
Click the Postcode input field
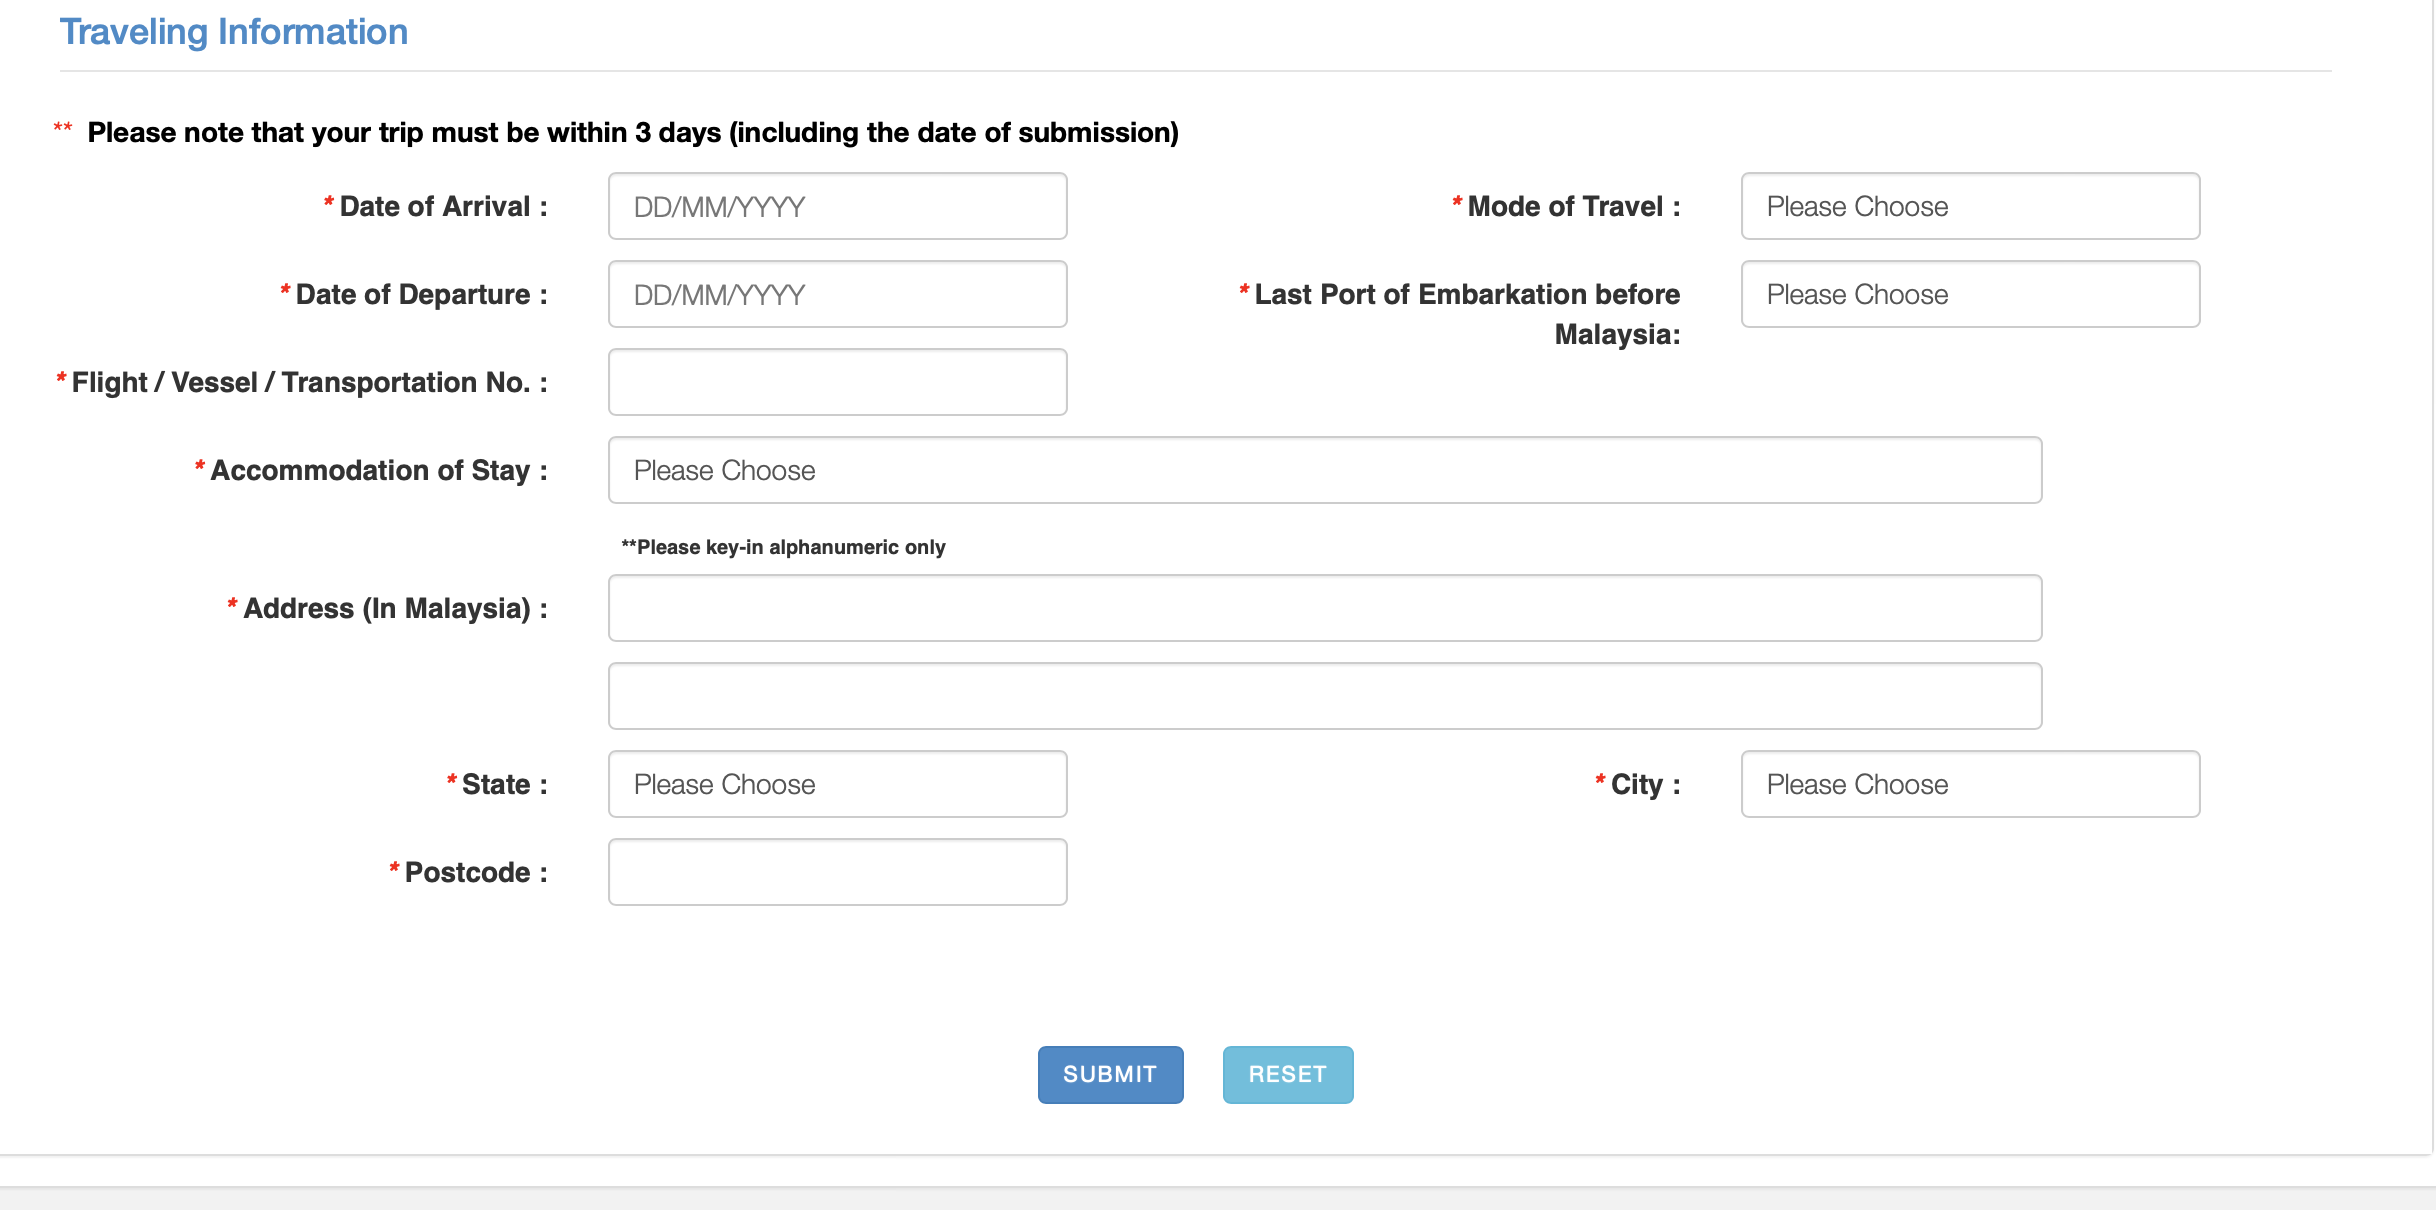coord(837,872)
